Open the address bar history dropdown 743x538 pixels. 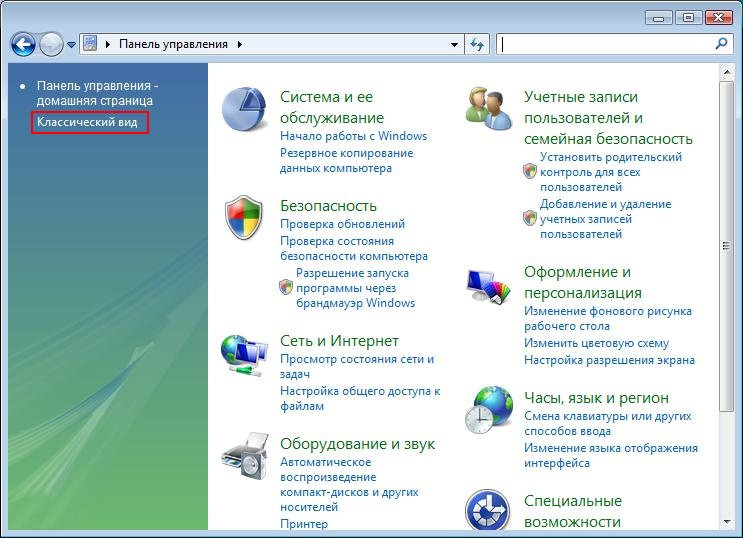(x=454, y=44)
